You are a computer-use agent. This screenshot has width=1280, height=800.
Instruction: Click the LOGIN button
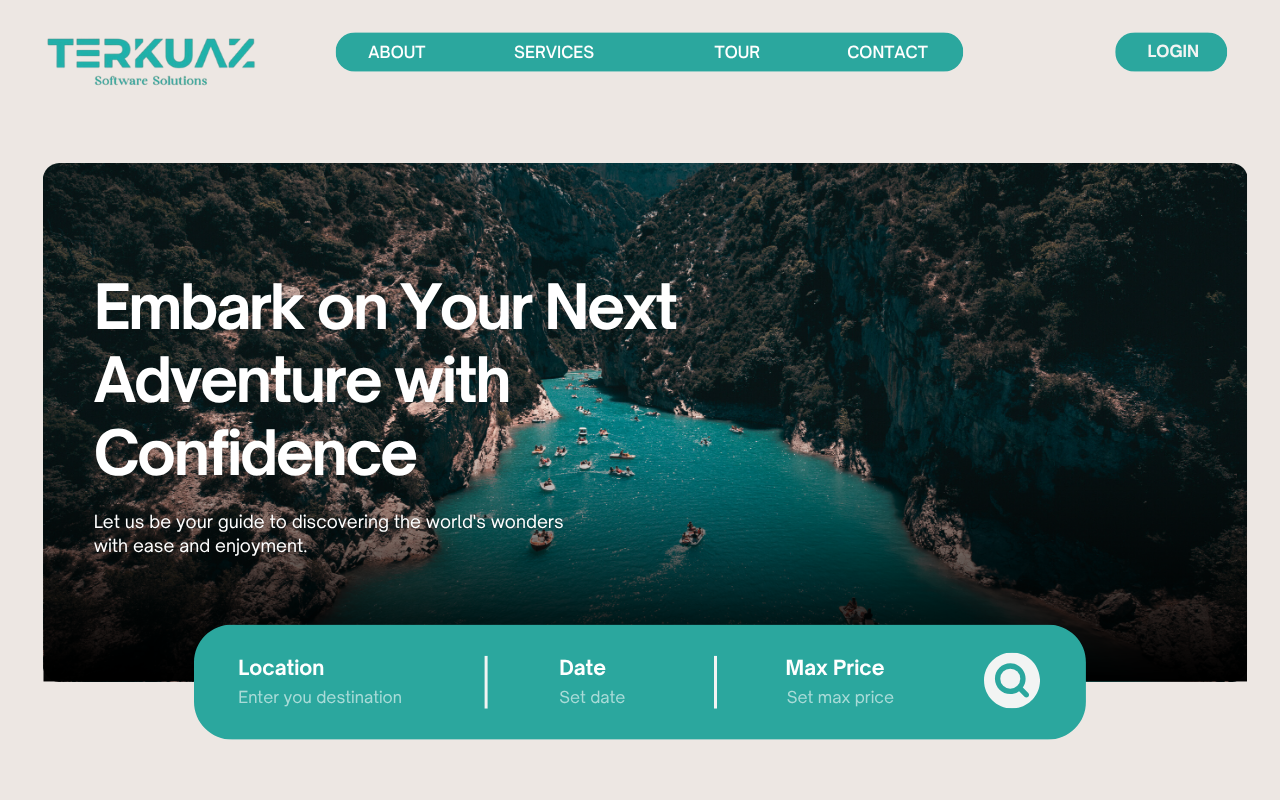click(1171, 52)
